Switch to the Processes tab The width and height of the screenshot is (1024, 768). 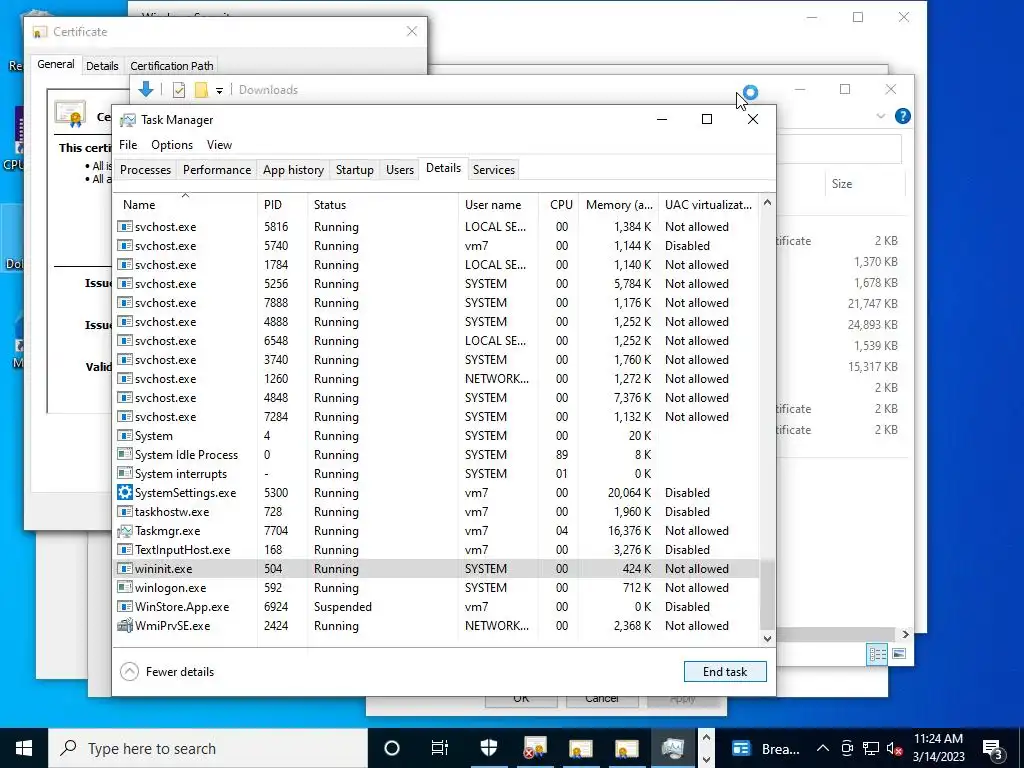pyautogui.click(x=146, y=170)
